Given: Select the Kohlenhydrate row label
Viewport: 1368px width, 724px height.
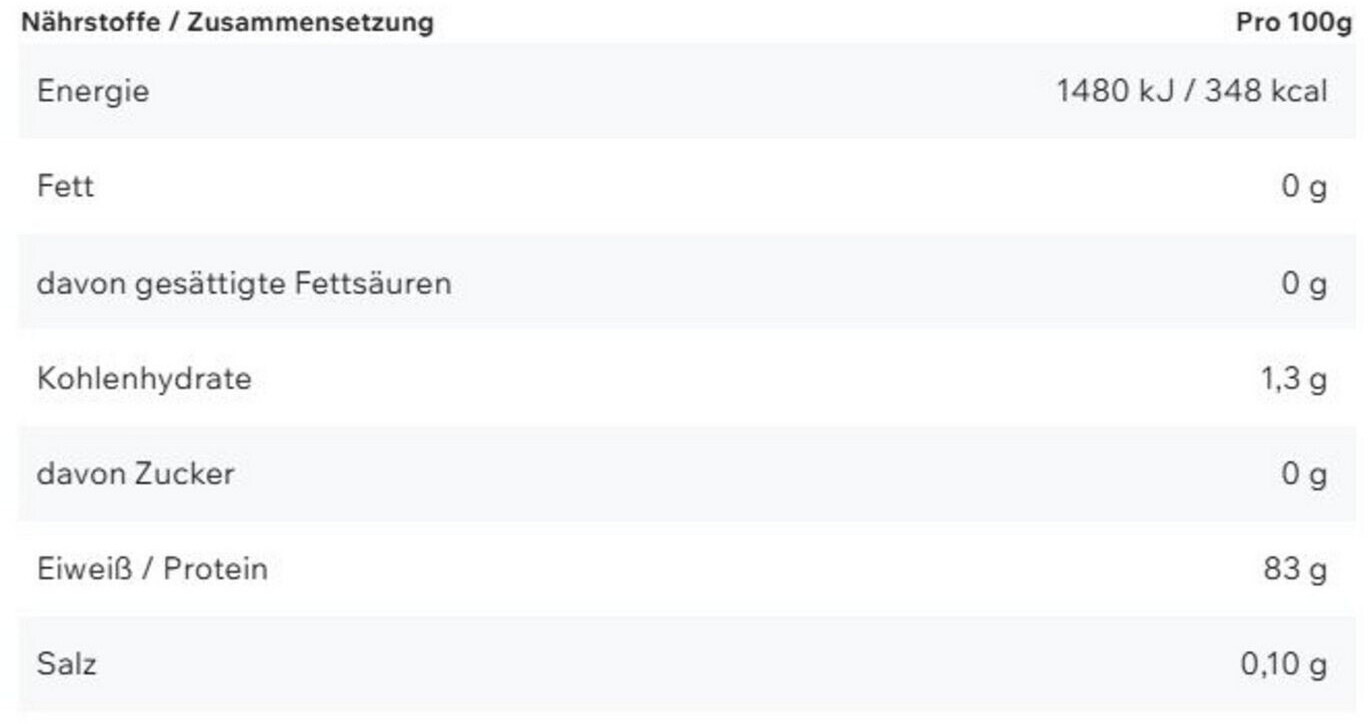Looking at the screenshot, I should point(144,379).
